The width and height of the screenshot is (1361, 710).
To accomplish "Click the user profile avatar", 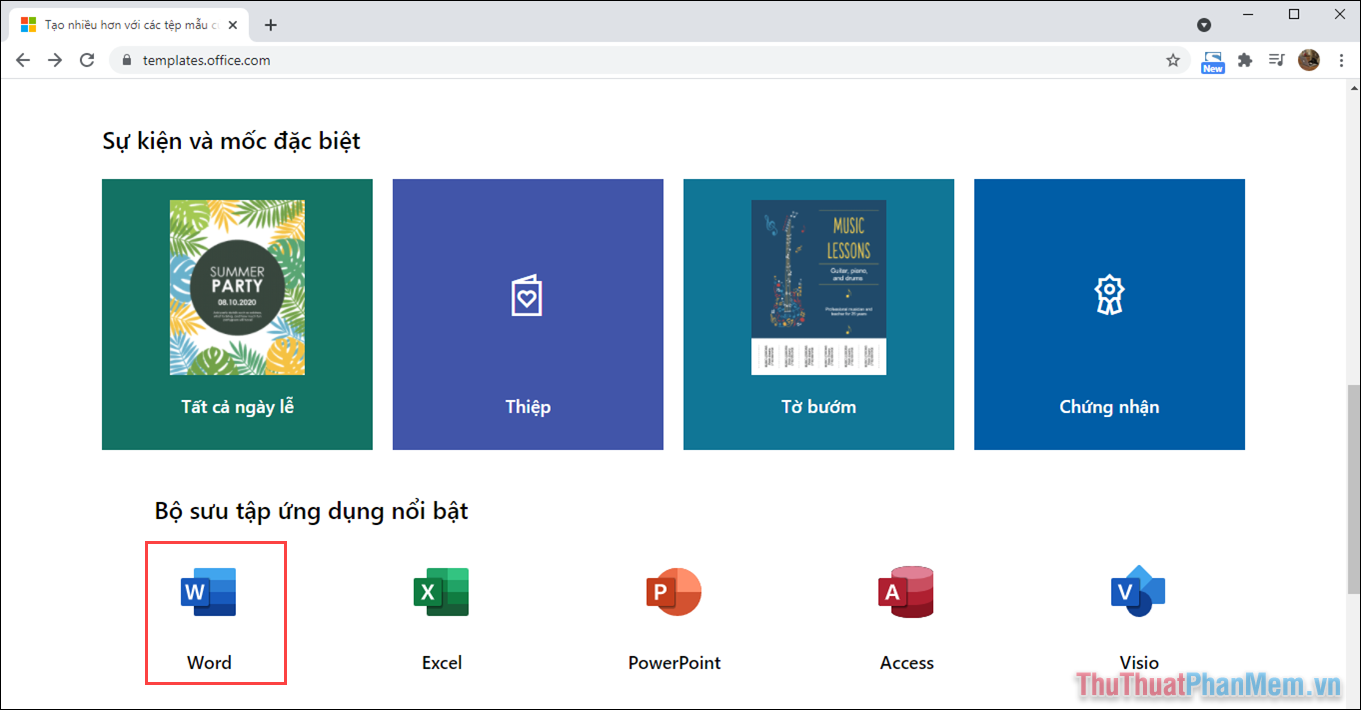I will (1309, 60).
